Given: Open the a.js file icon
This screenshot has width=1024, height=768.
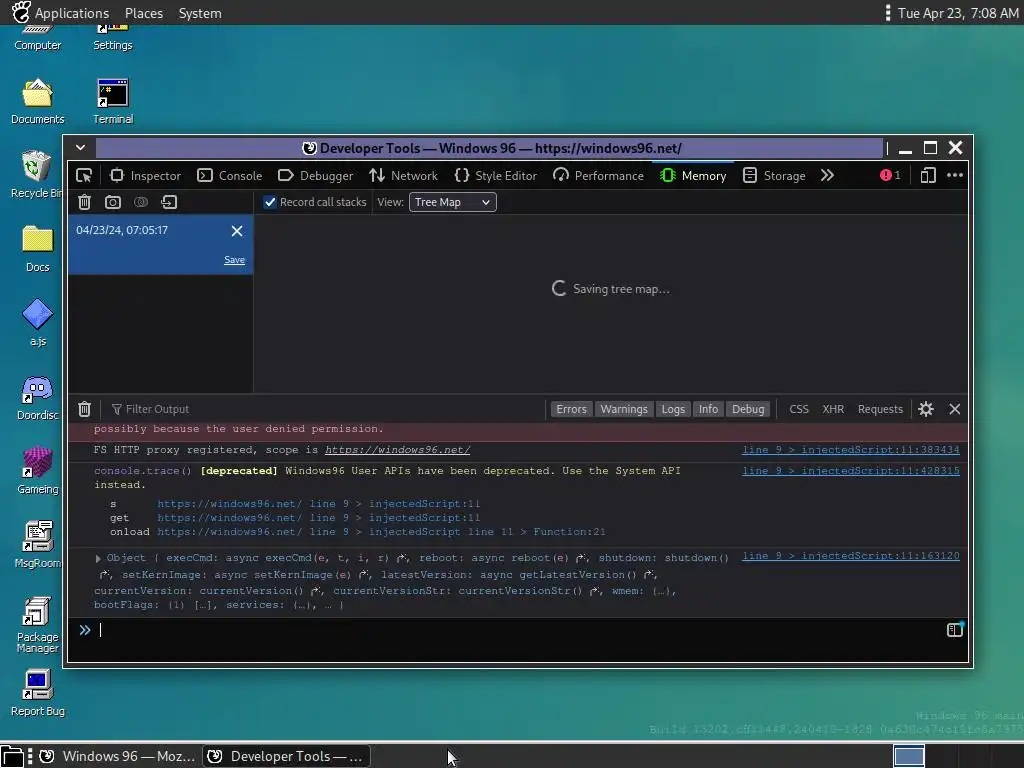Looking at the screenshot, I should pyautogui.click(x=37, y=323).
